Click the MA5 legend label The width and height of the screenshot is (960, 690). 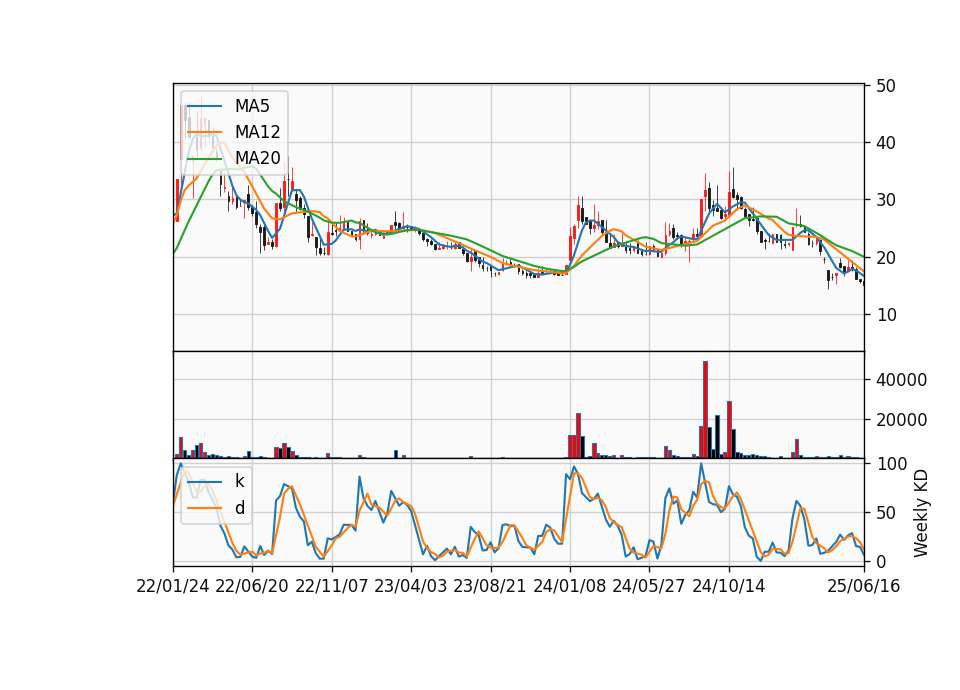point(252,106)
